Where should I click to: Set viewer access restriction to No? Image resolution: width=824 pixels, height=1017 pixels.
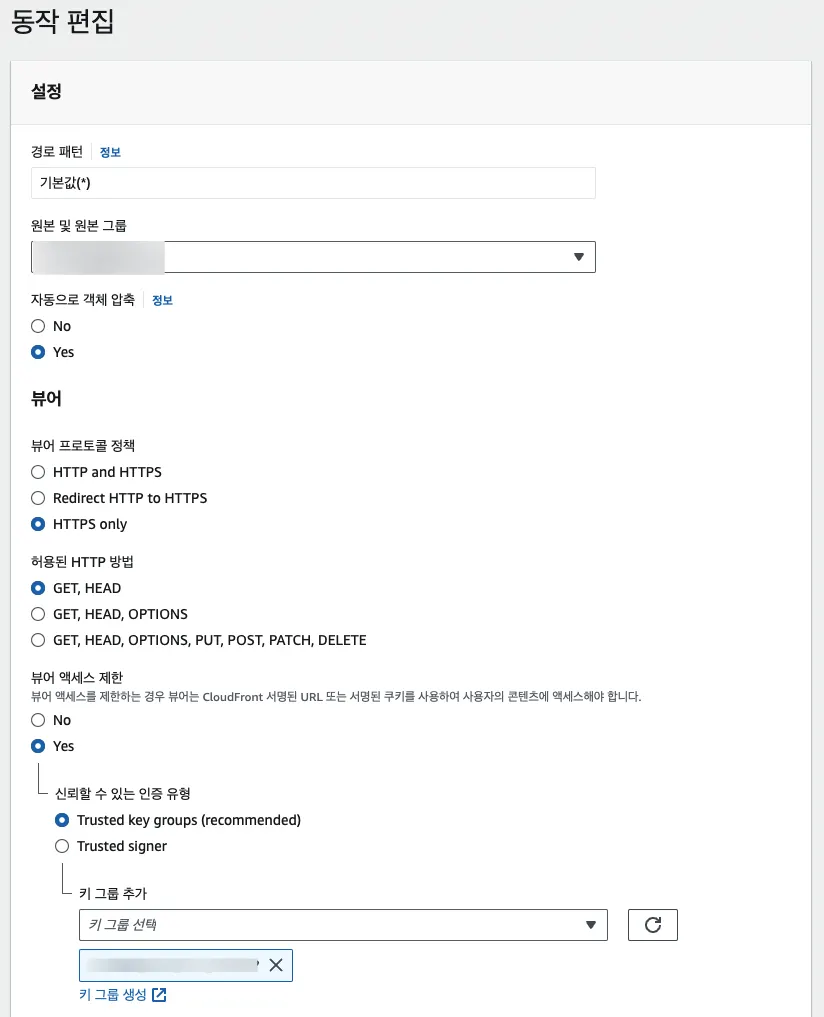click(x=38, y=720)
